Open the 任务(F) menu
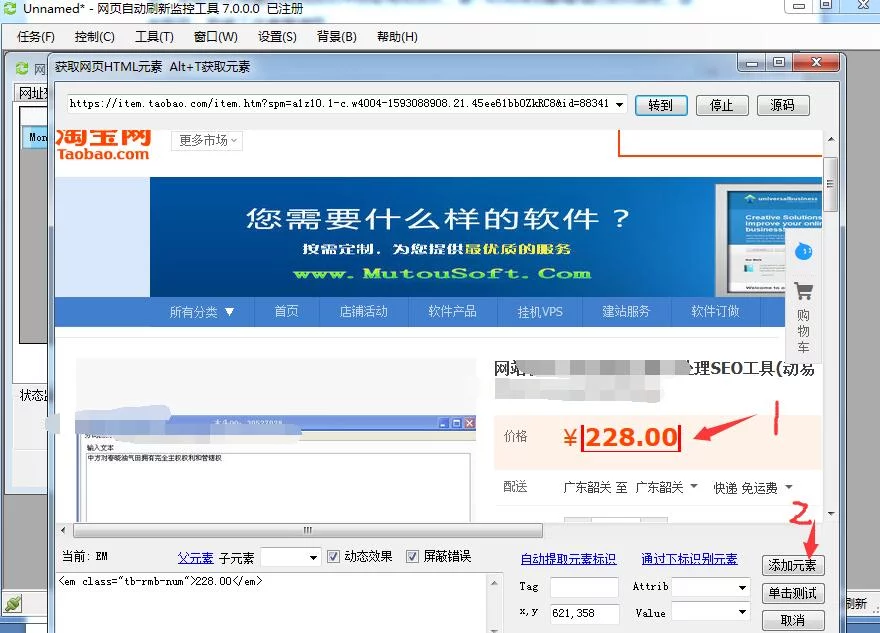This screenshot has height=633, width=880. point(35,37)
